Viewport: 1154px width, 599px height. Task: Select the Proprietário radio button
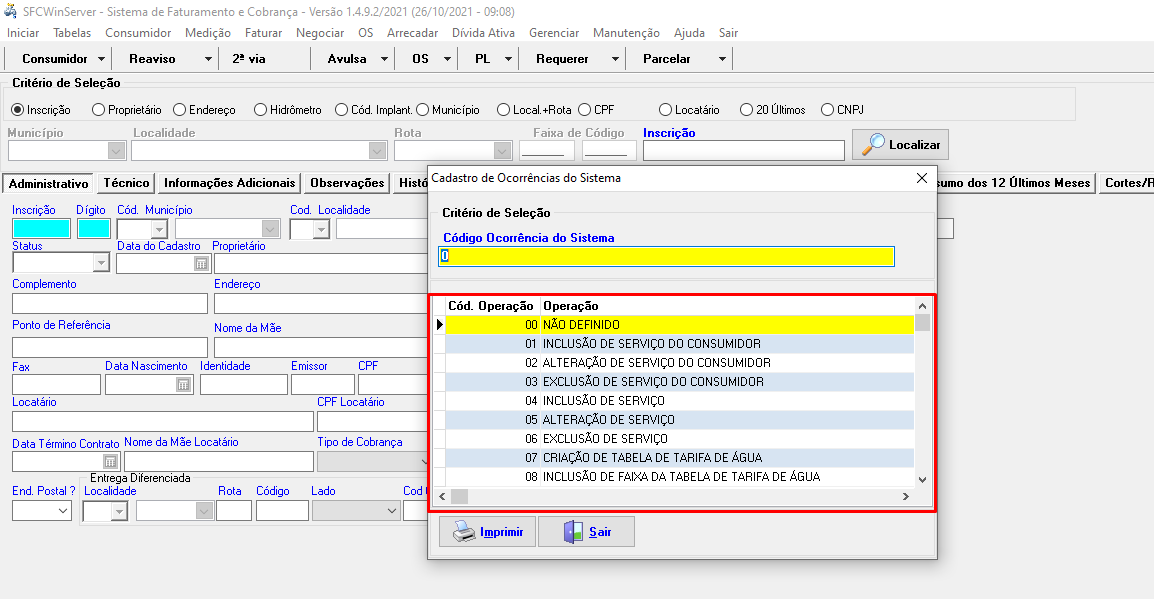click(x=98, y=110)
